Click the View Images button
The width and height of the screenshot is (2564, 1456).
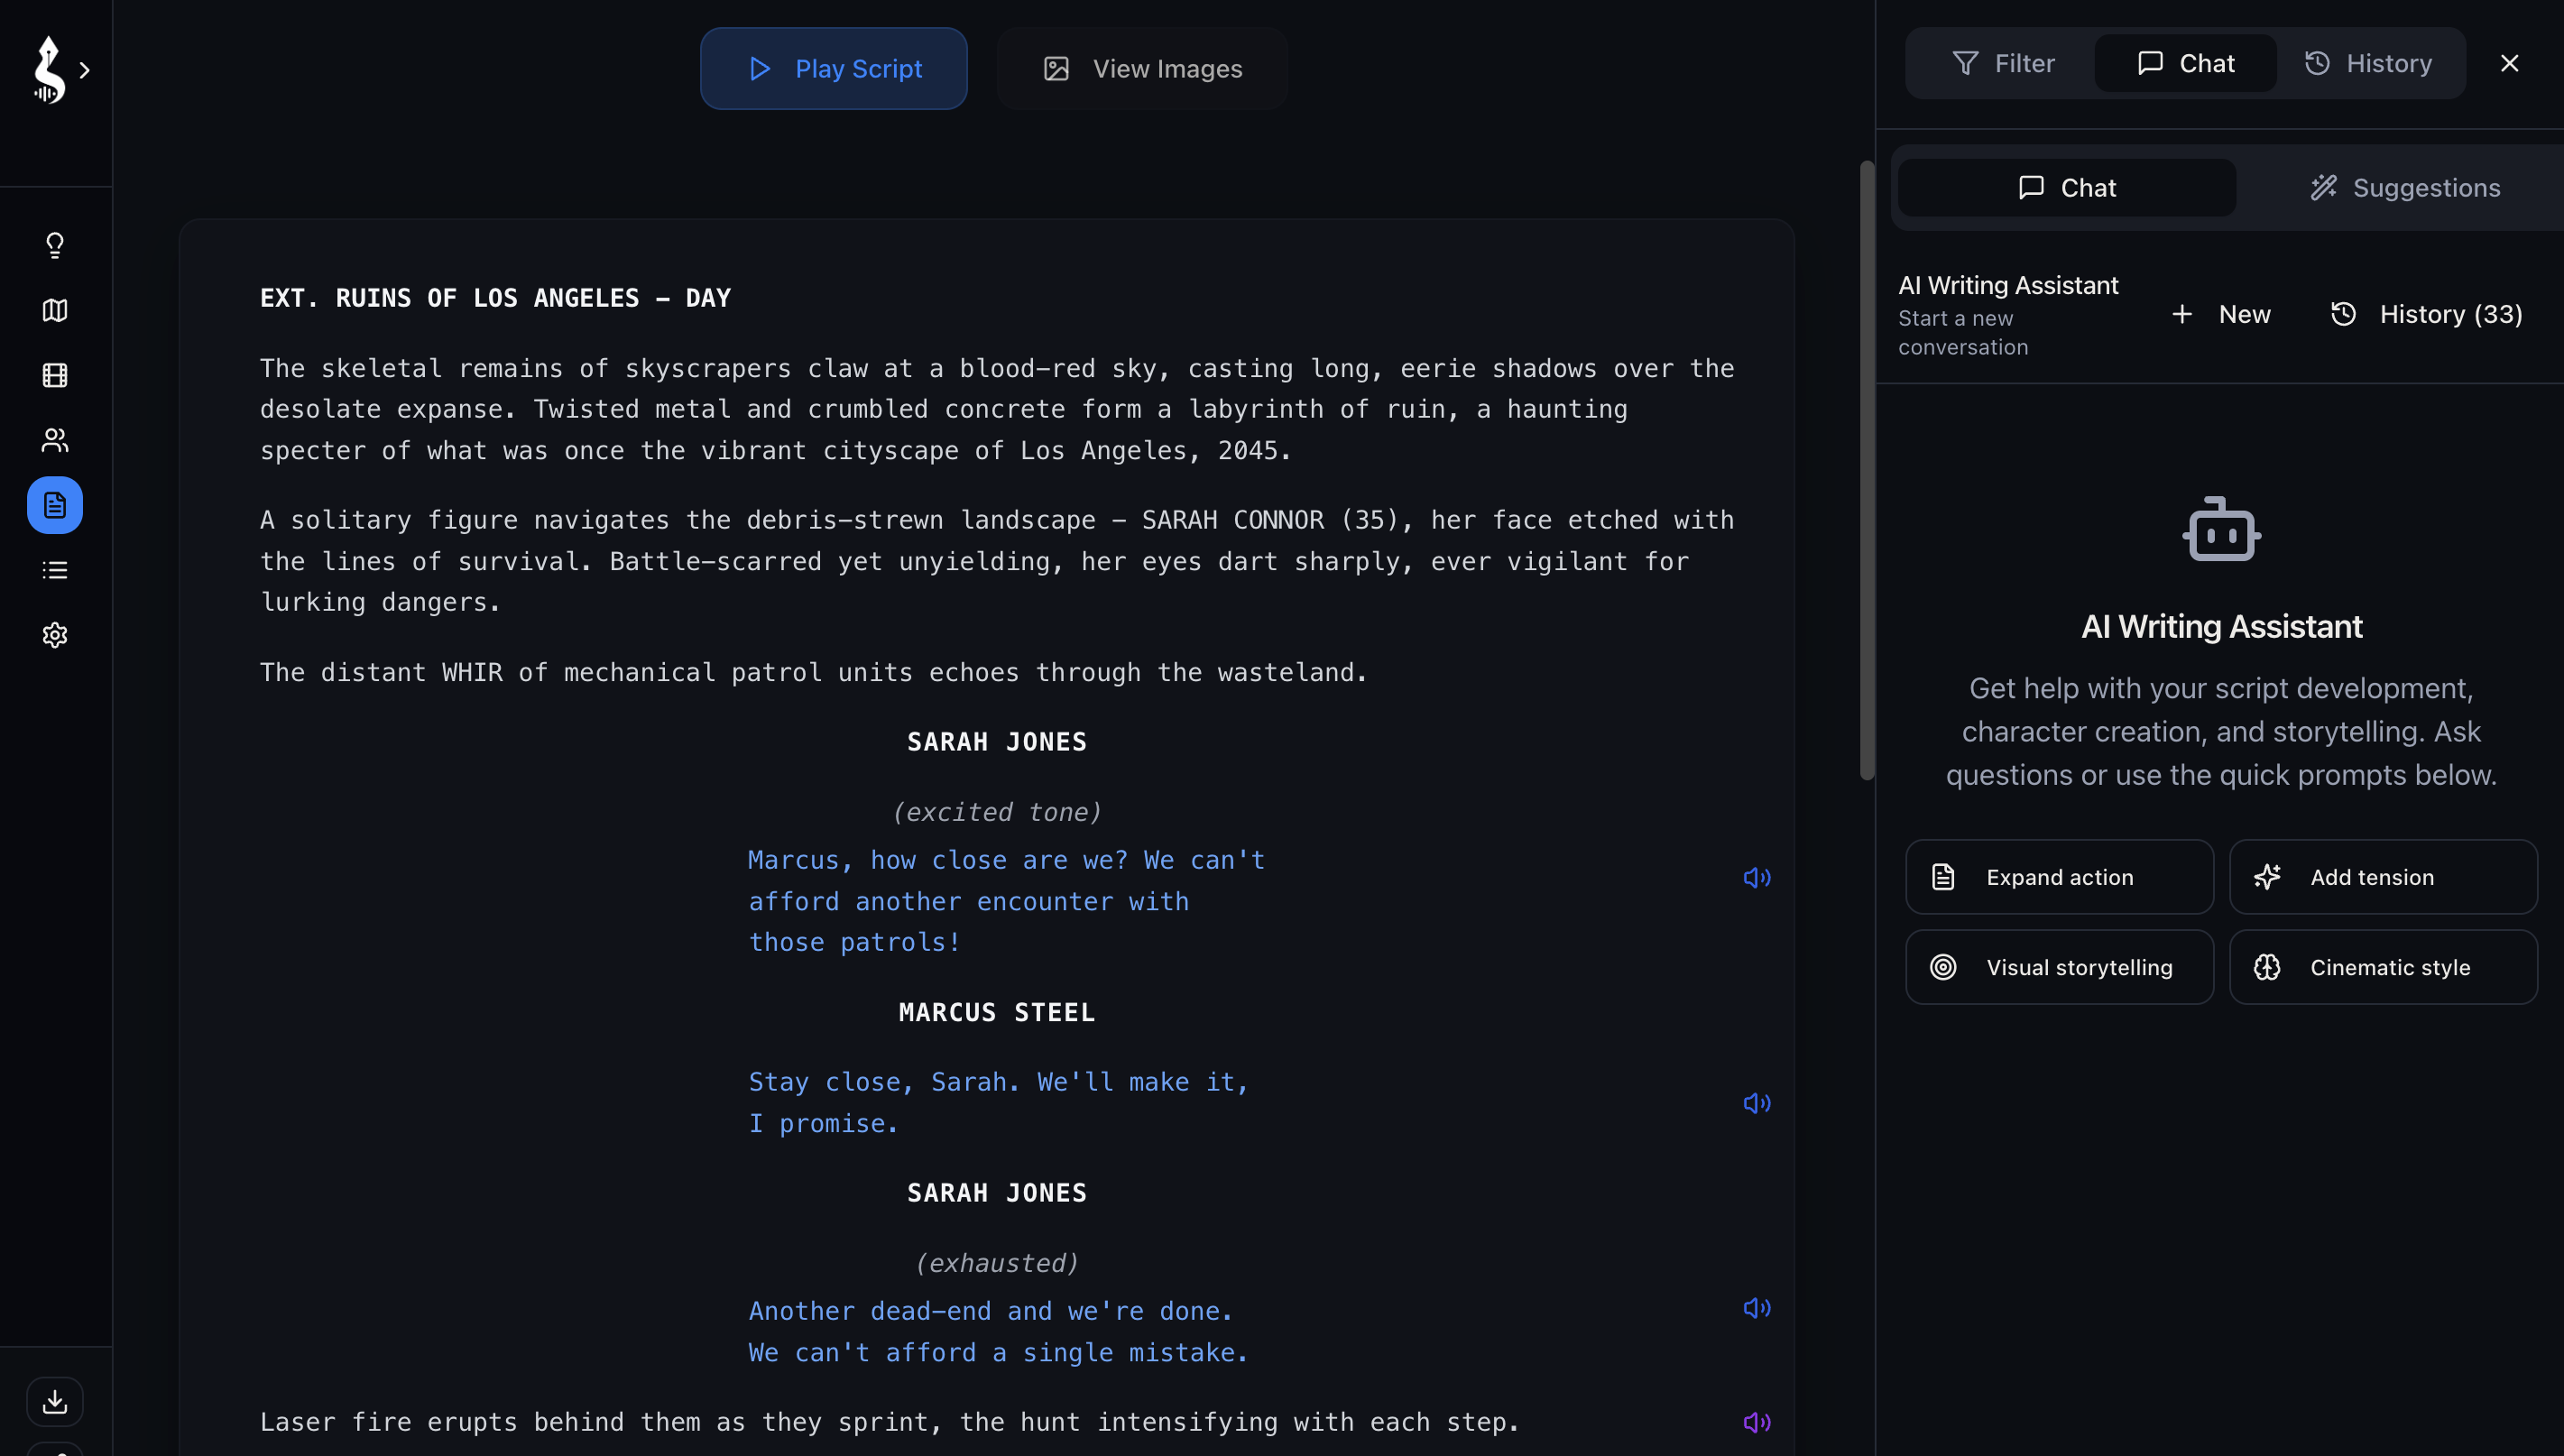[x=1141, y=68]
